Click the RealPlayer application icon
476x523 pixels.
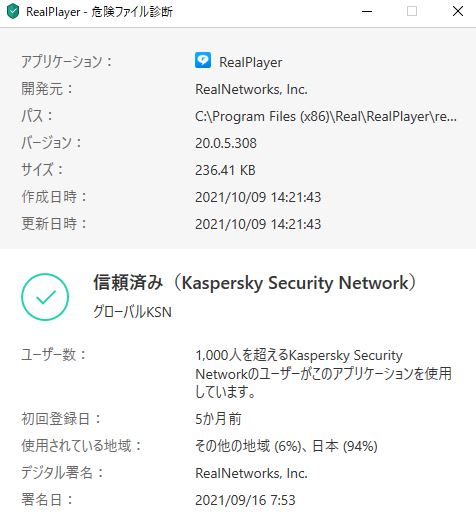tap(203, 60)
